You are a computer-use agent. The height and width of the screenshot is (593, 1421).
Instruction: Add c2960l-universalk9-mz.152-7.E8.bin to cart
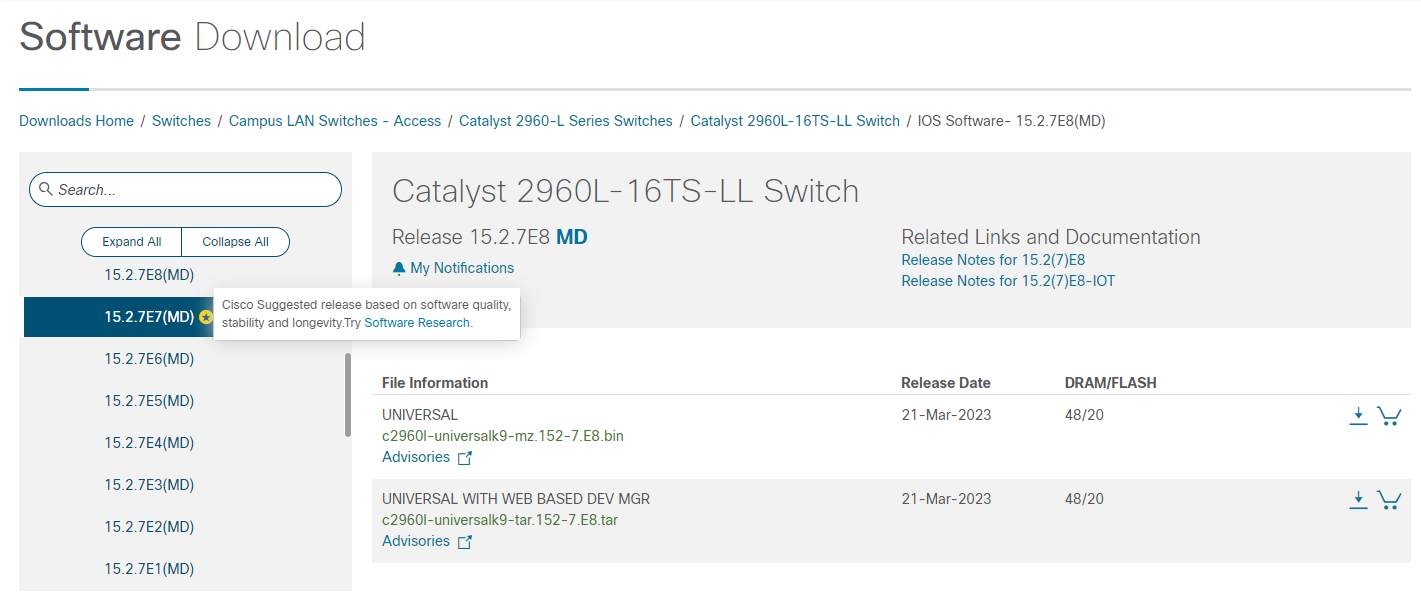click(1389, 416)
